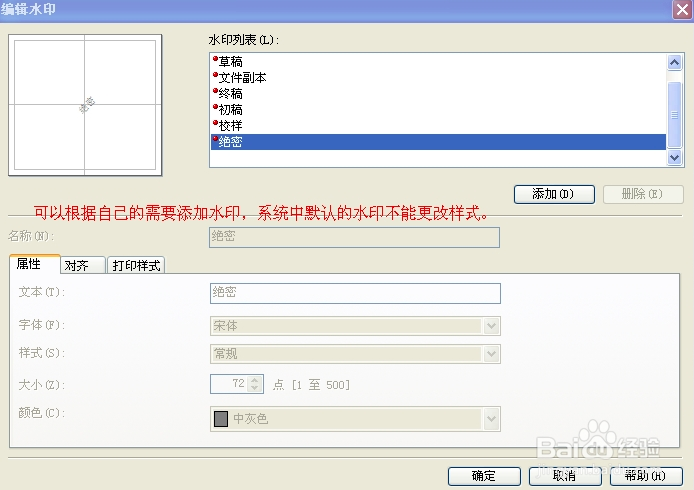Click the red bullet icon beside 初稿
This screenshot has height=490, width=694.
coord(215,106)
